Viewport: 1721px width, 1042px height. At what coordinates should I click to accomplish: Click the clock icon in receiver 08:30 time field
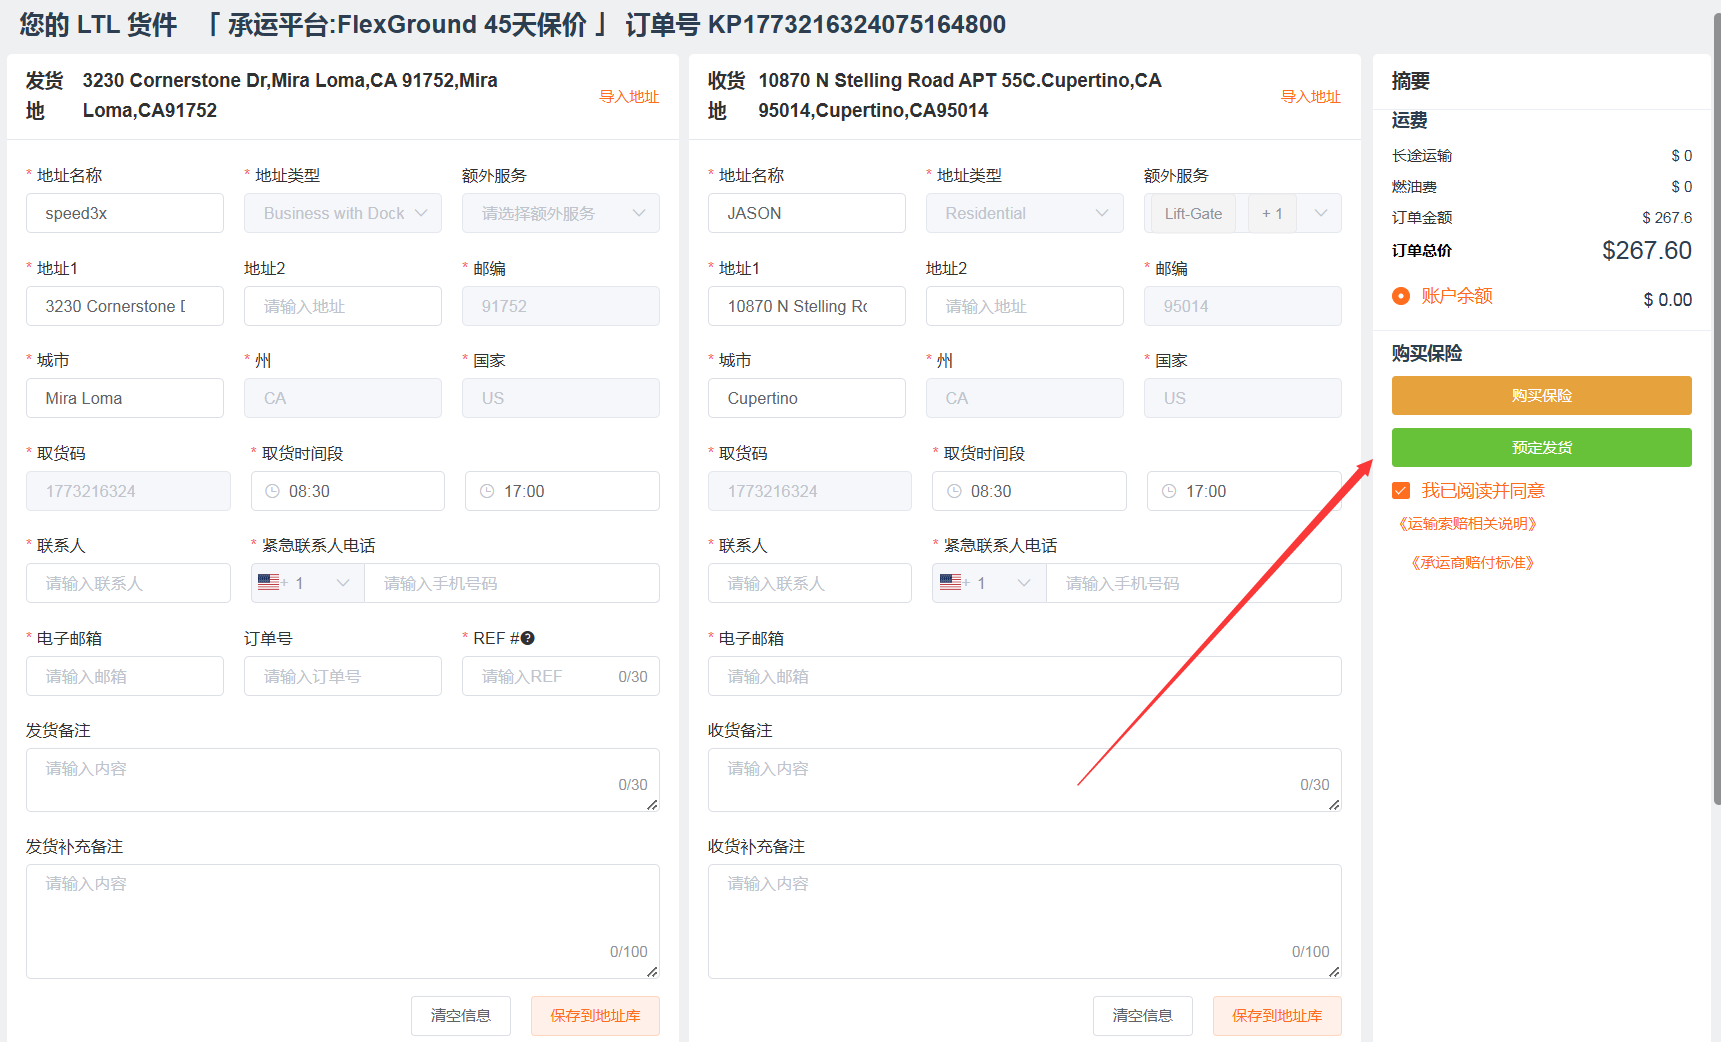pyautogui.click(x=954, y=491)
